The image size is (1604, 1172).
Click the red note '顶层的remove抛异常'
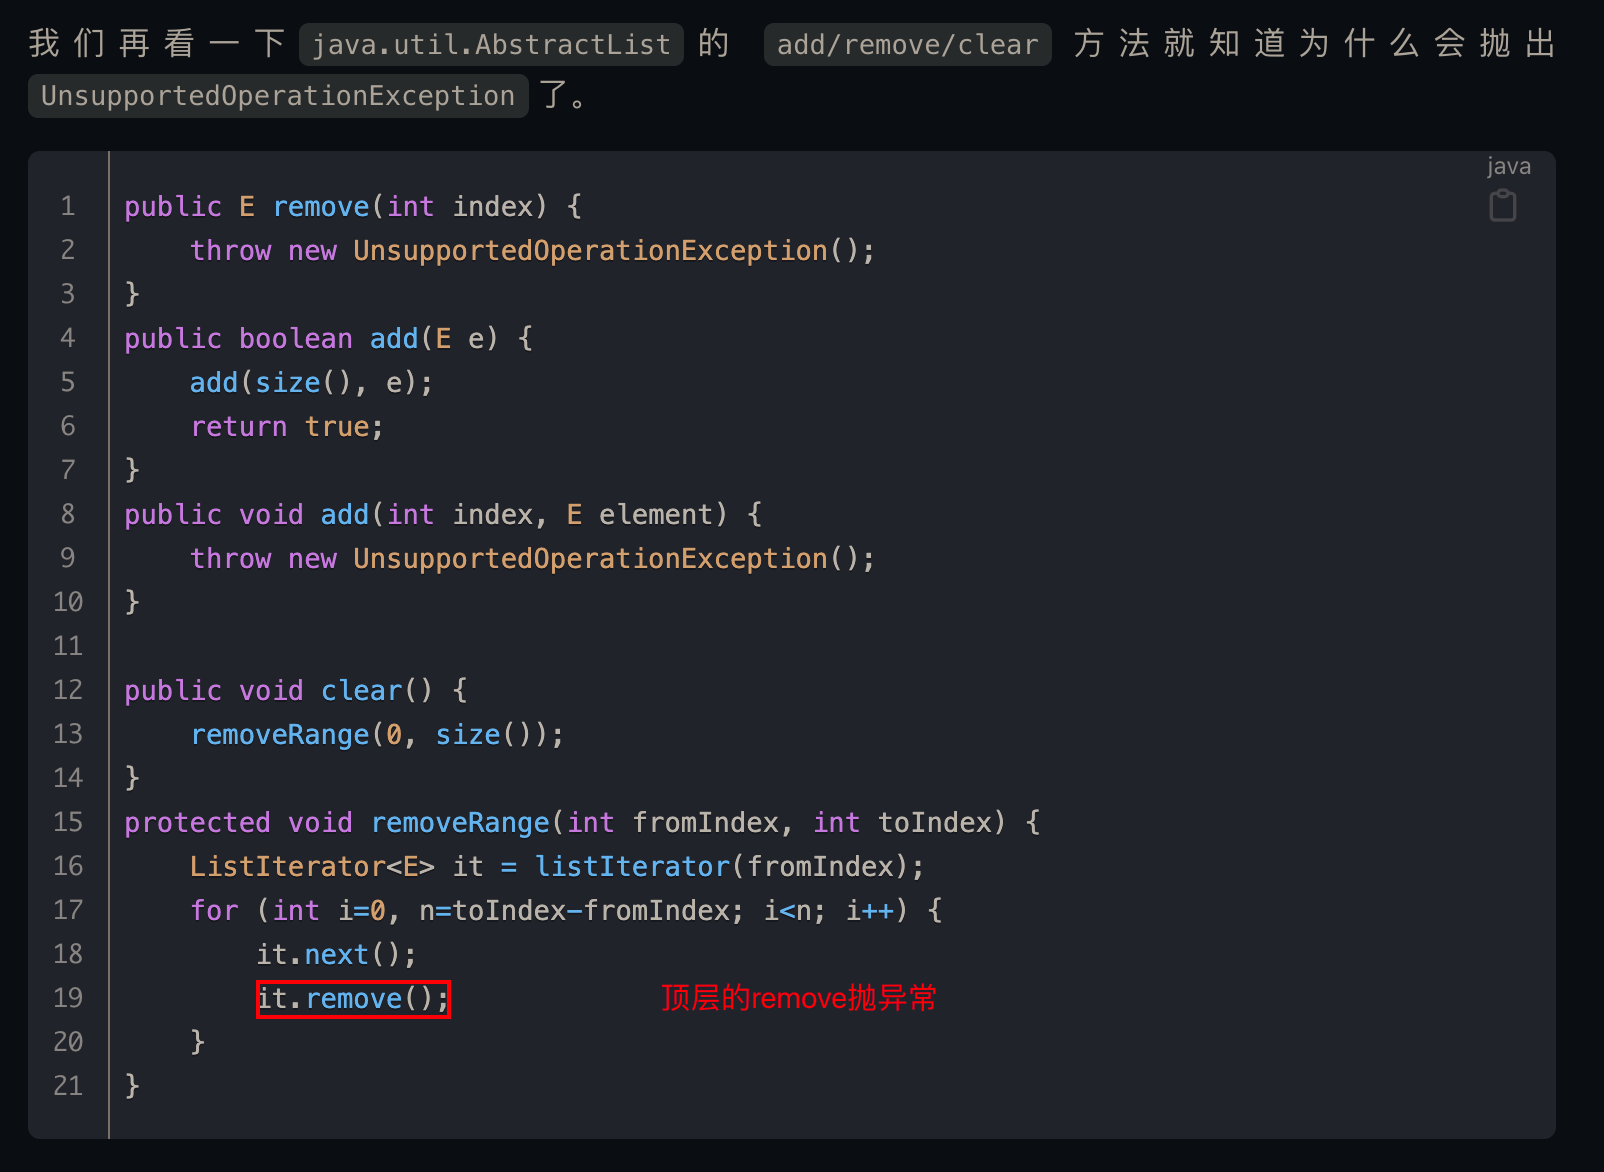click(x=799, y=998)
